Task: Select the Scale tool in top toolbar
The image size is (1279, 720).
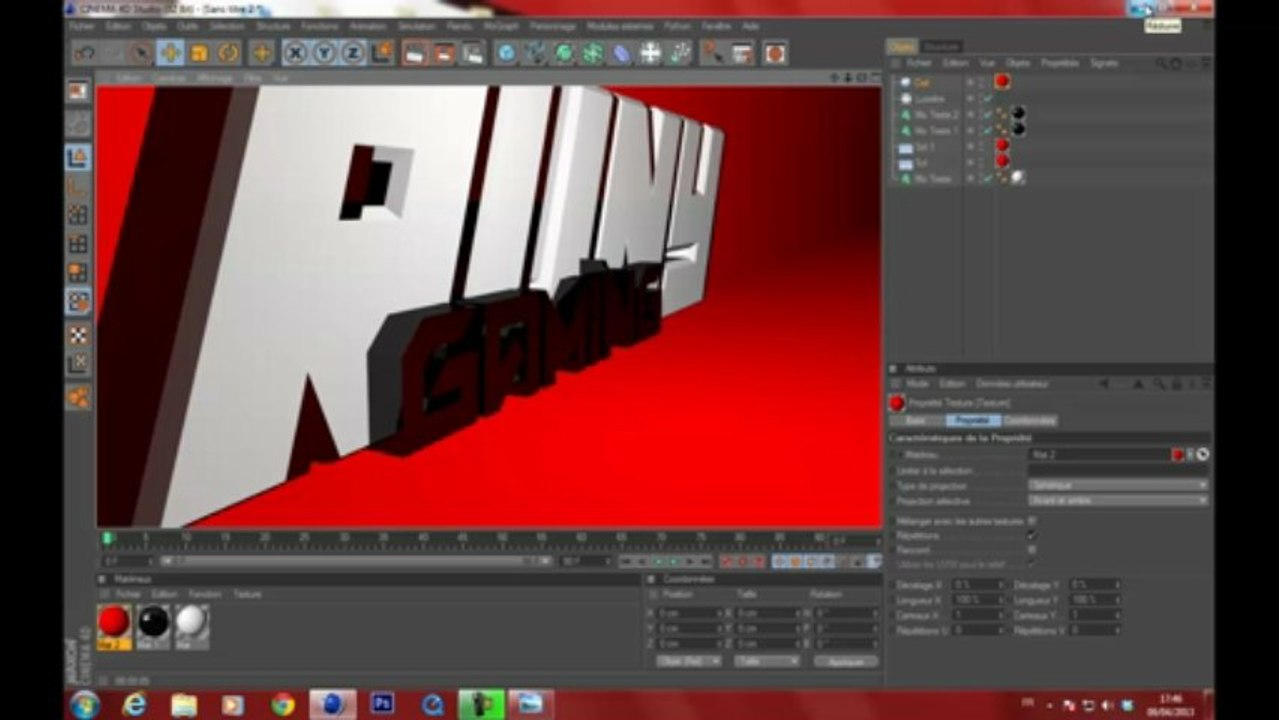Action: click(x=199, y=53)
